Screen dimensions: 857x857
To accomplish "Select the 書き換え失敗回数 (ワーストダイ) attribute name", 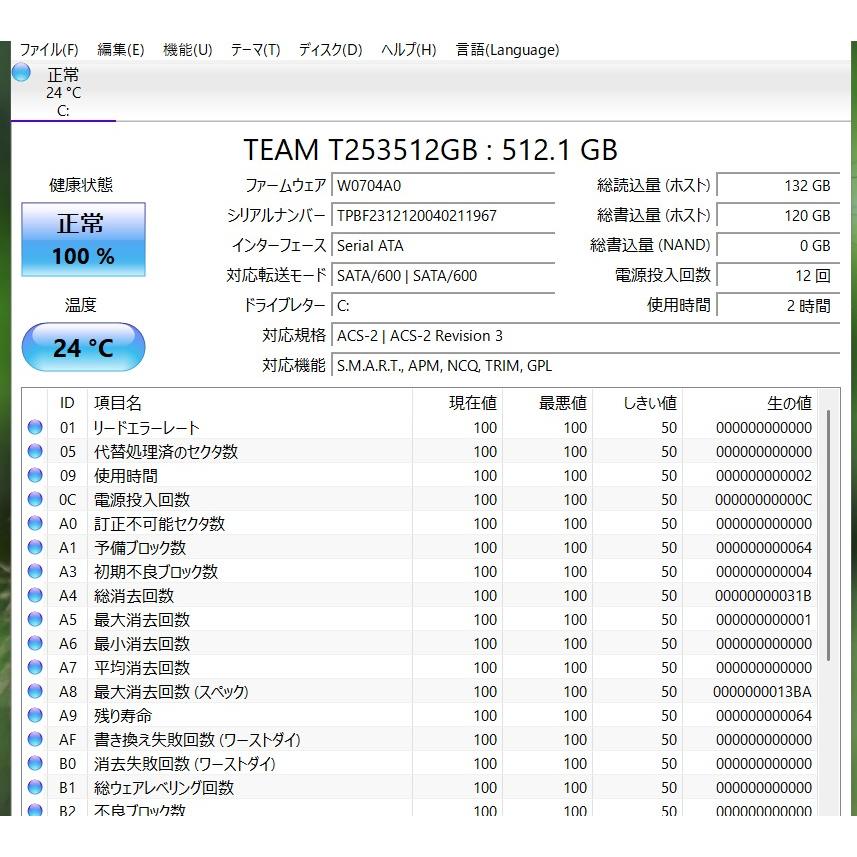I will (x=197, y=740).
